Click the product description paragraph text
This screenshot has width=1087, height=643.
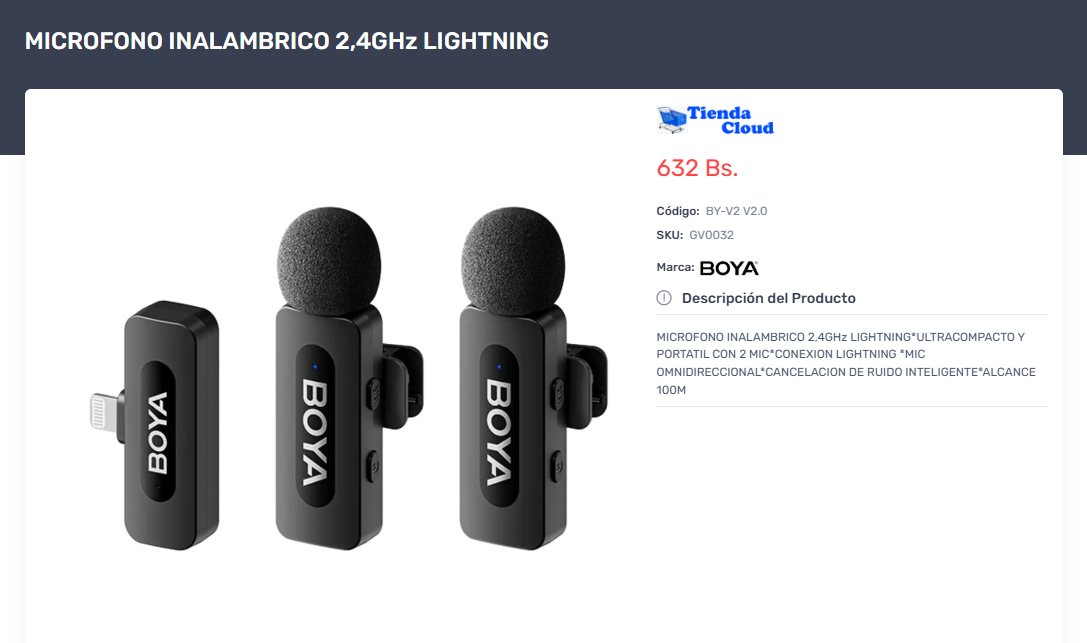tap(846, 363)
